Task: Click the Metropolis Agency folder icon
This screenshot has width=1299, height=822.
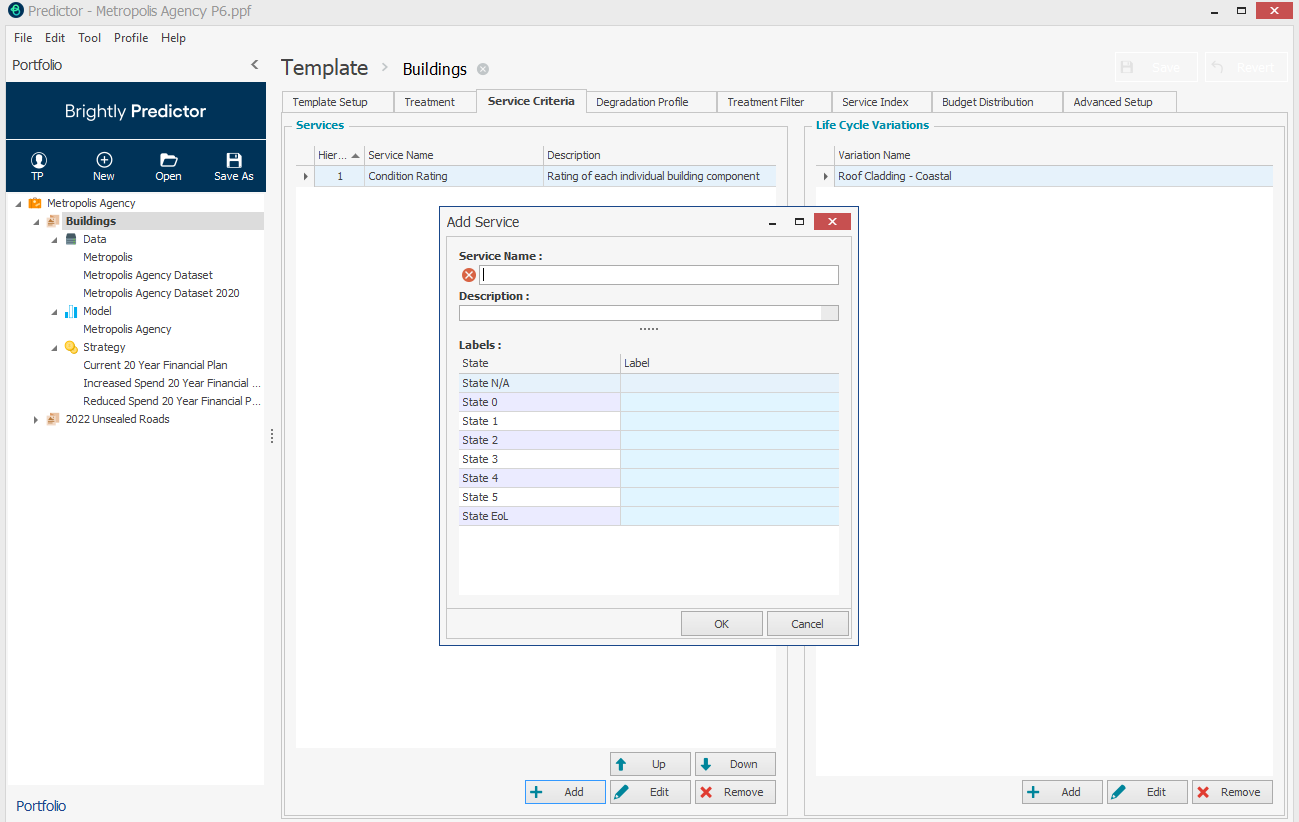Action: click(x=35, y=203)
